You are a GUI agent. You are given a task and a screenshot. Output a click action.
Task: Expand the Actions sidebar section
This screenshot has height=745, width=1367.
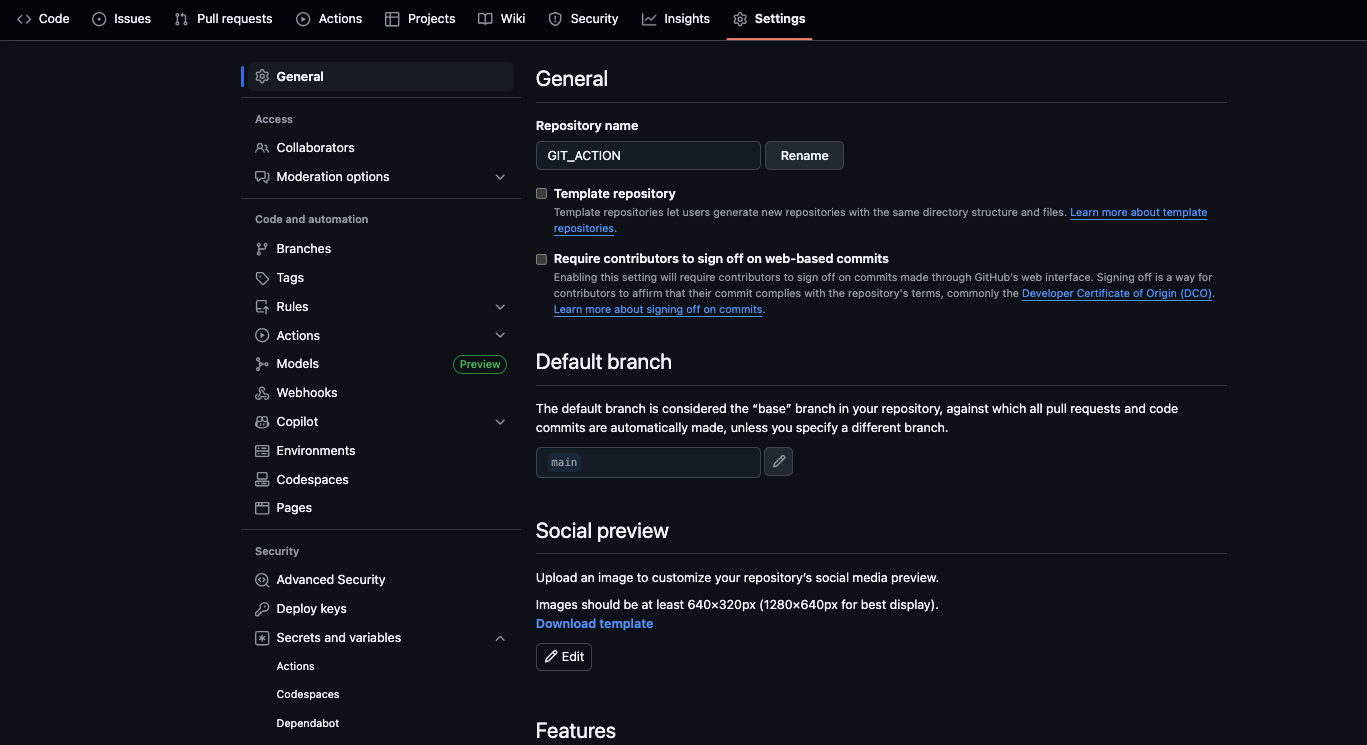(x=500, y=335)
